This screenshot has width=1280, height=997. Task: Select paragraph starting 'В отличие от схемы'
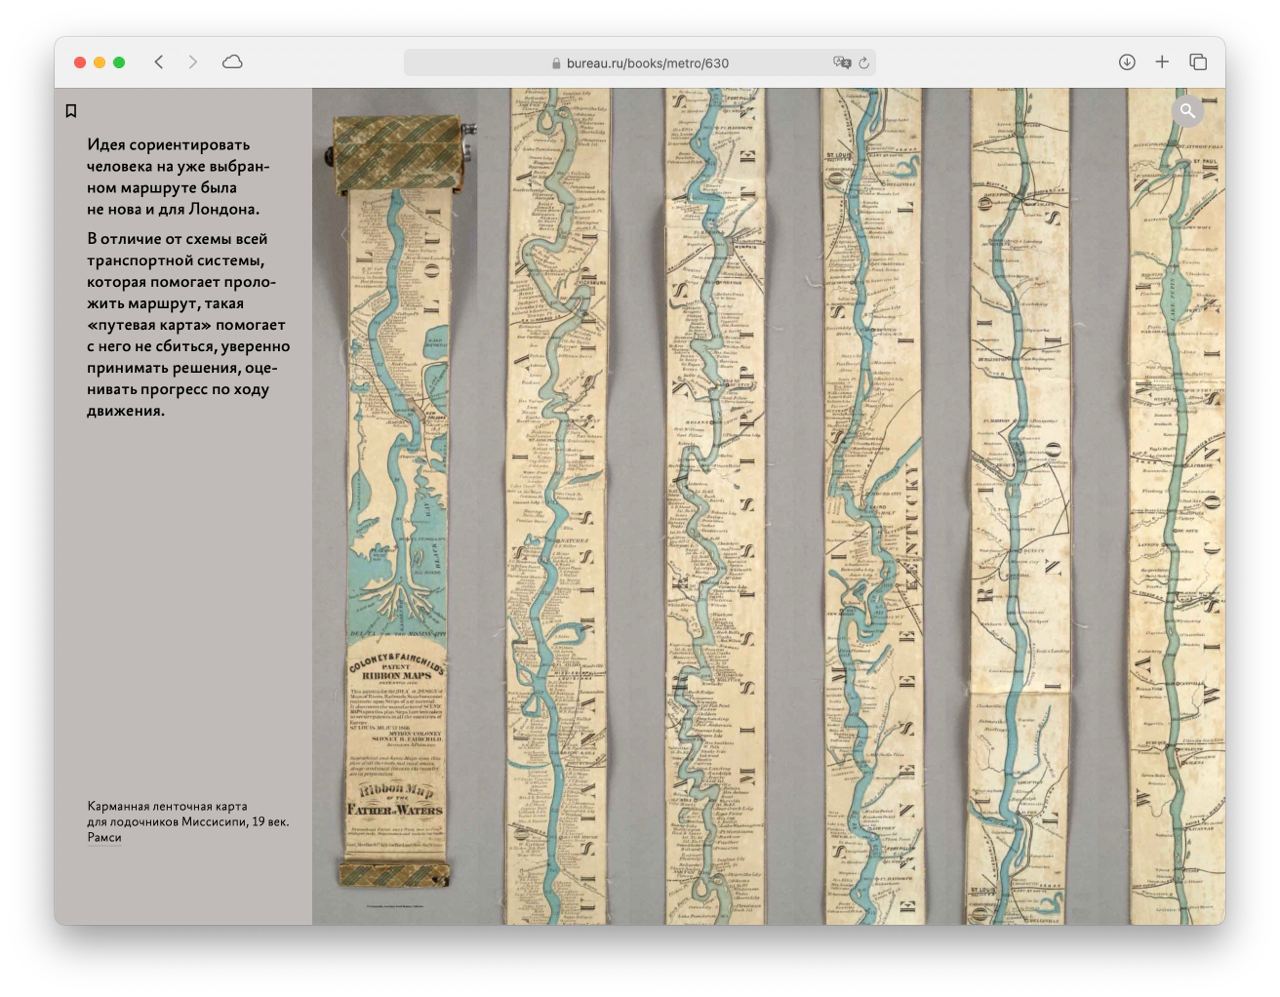pos(188,325)
